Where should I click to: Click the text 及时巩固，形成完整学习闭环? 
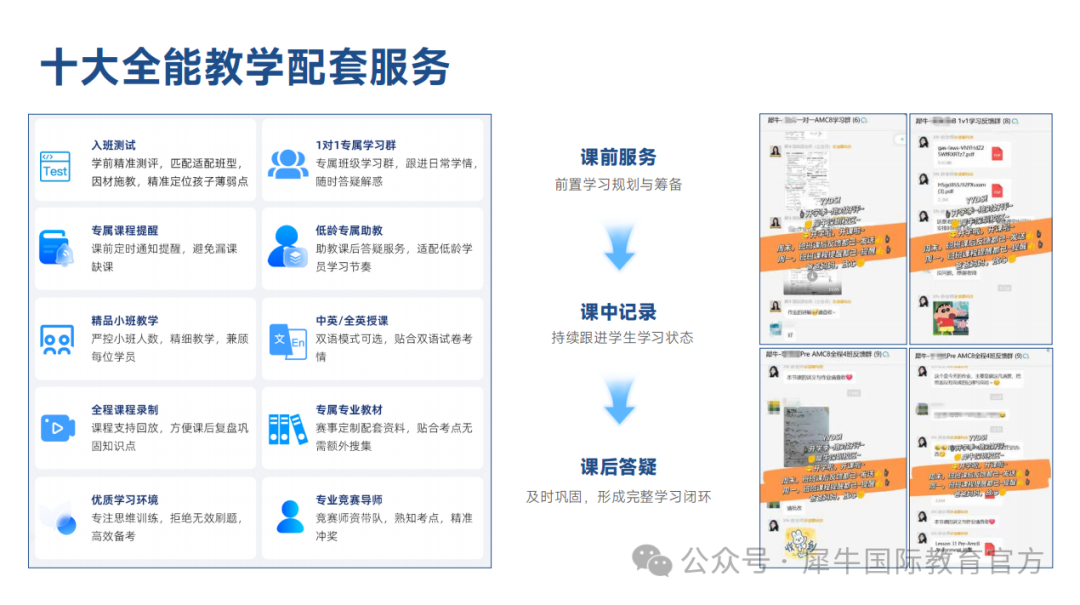click(x=619, y=497)
